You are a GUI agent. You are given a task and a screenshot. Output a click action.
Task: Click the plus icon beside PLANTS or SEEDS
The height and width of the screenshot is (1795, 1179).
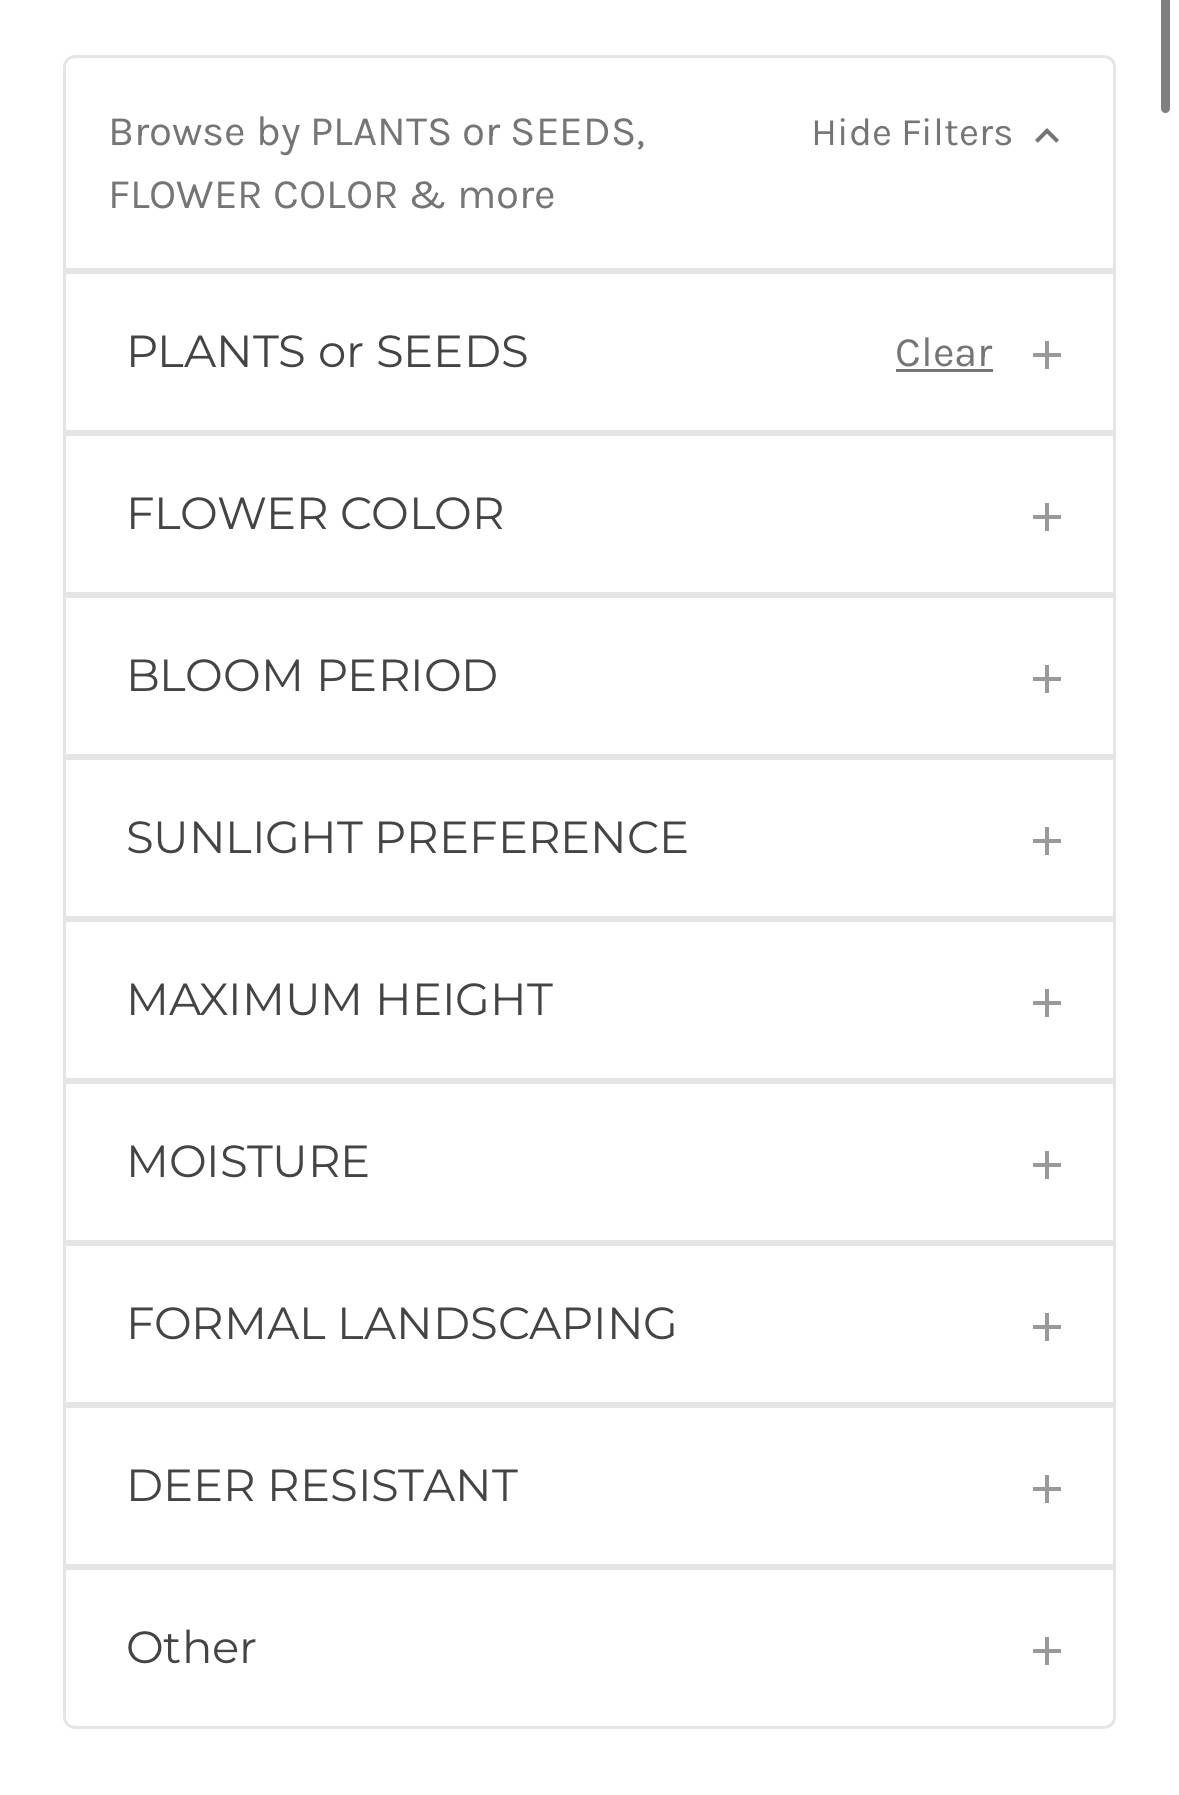click(x=1046, y=354)
